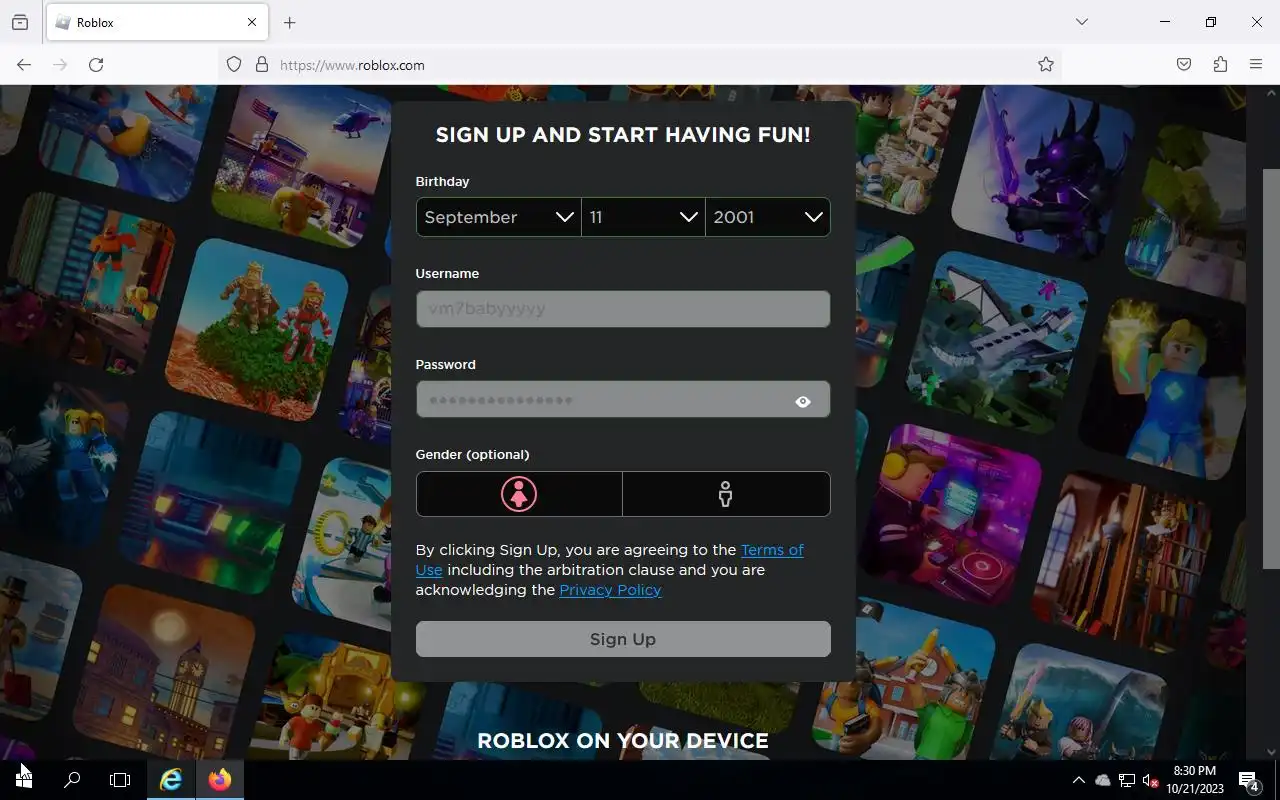Image resolution: width=1280 pixels, height=800 pixels.
Task: Bookmark this page with the star
Action: click(x=1046, y=64)
